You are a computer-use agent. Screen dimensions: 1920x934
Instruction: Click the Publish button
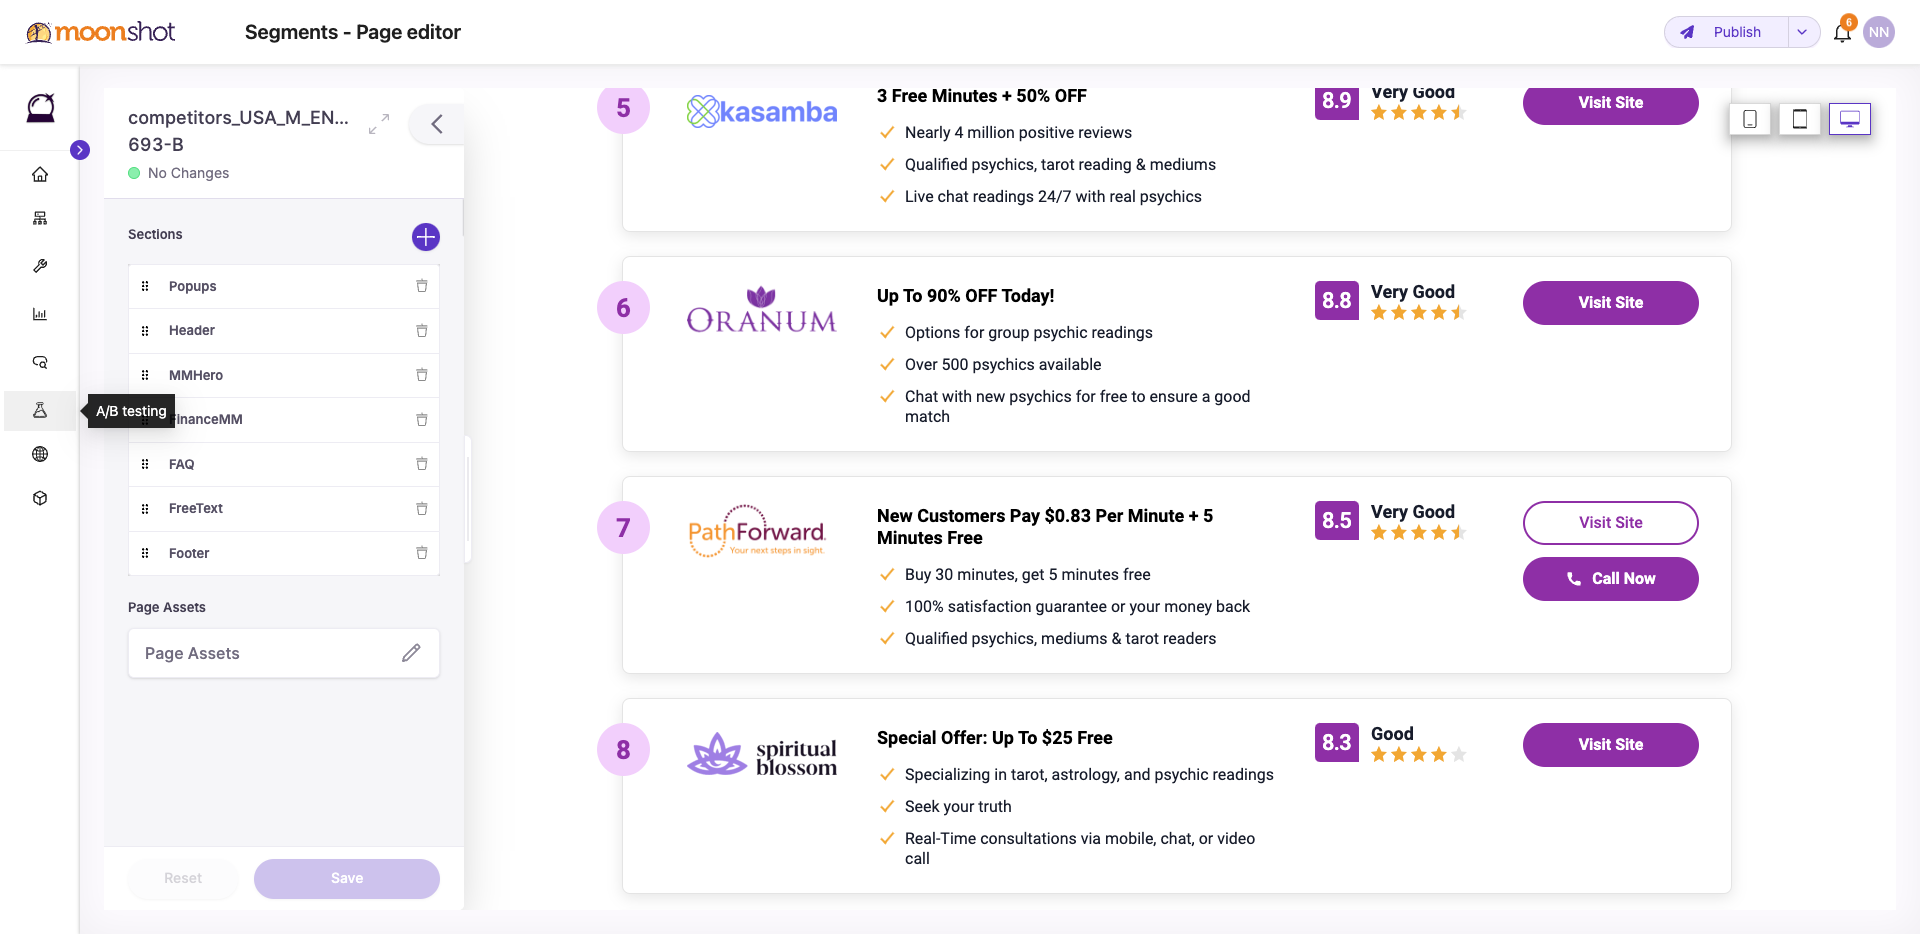(x=1727, y=32)
